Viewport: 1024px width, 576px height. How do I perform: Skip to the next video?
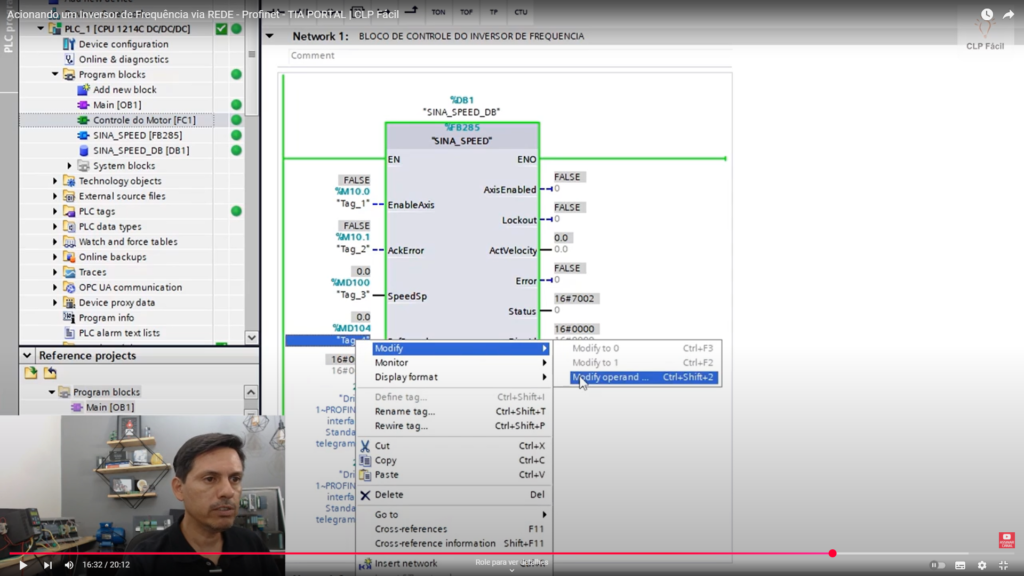(48, 565)
